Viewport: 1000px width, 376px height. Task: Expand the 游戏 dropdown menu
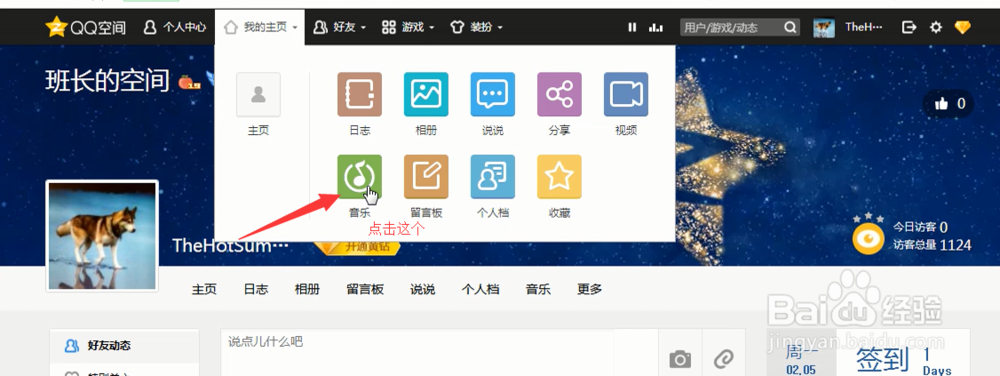tap(408, 27)
